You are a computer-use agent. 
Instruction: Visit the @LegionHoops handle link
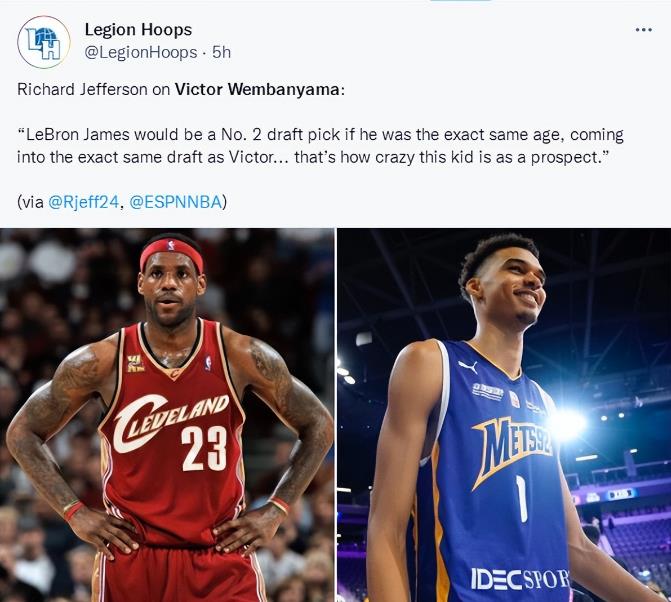pyautogui.click(x=141, y=53)
